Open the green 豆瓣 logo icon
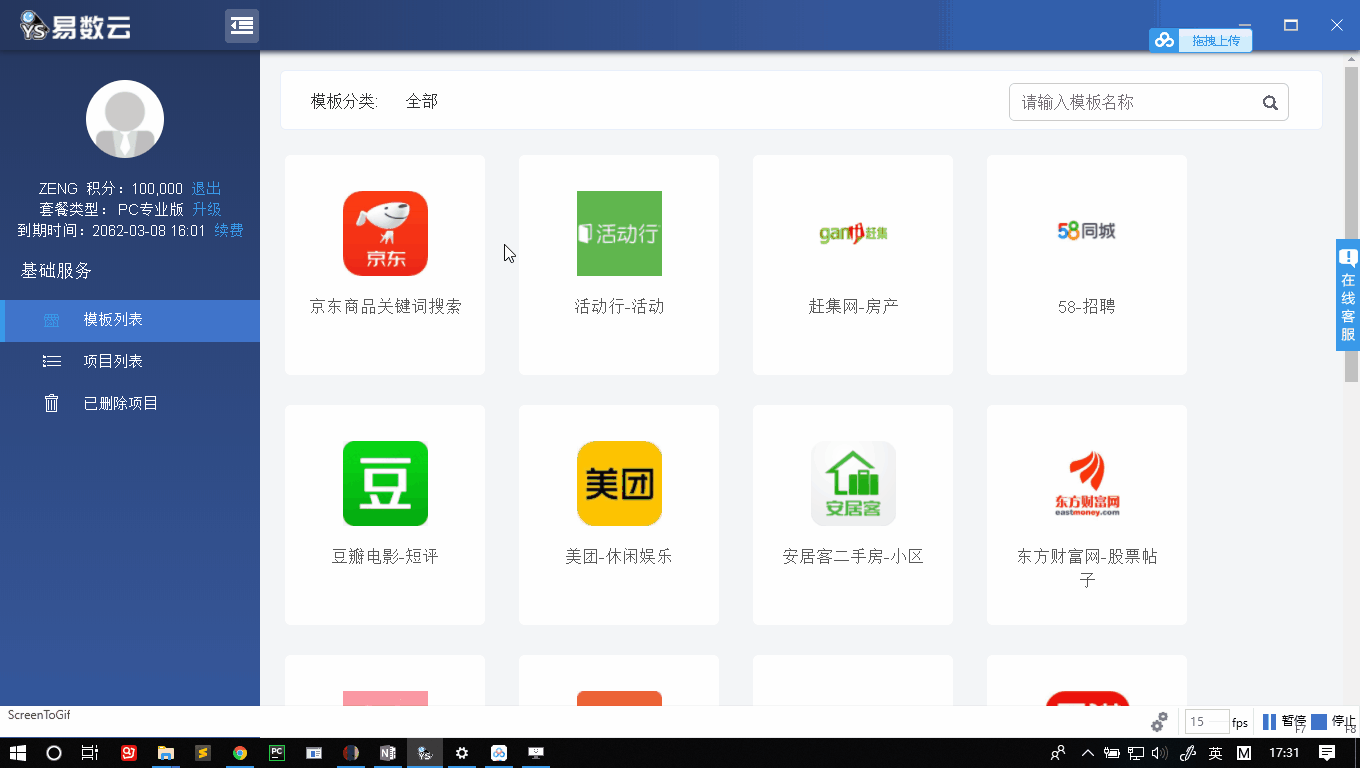 [385, 483]
